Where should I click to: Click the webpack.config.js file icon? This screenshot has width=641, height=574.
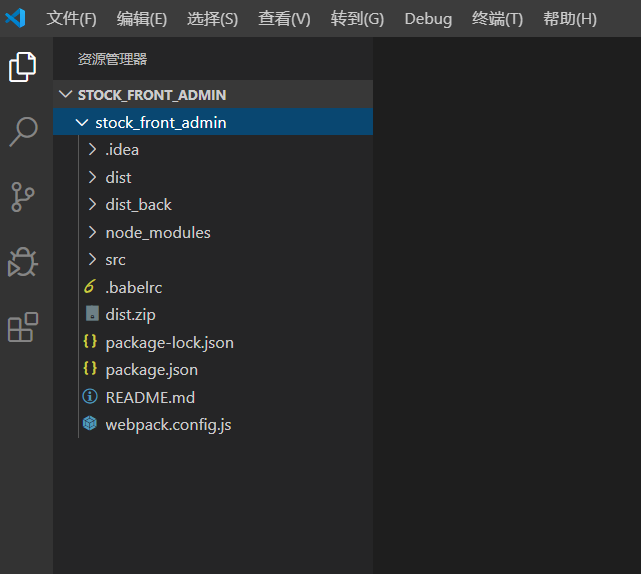tap(90, 424)
